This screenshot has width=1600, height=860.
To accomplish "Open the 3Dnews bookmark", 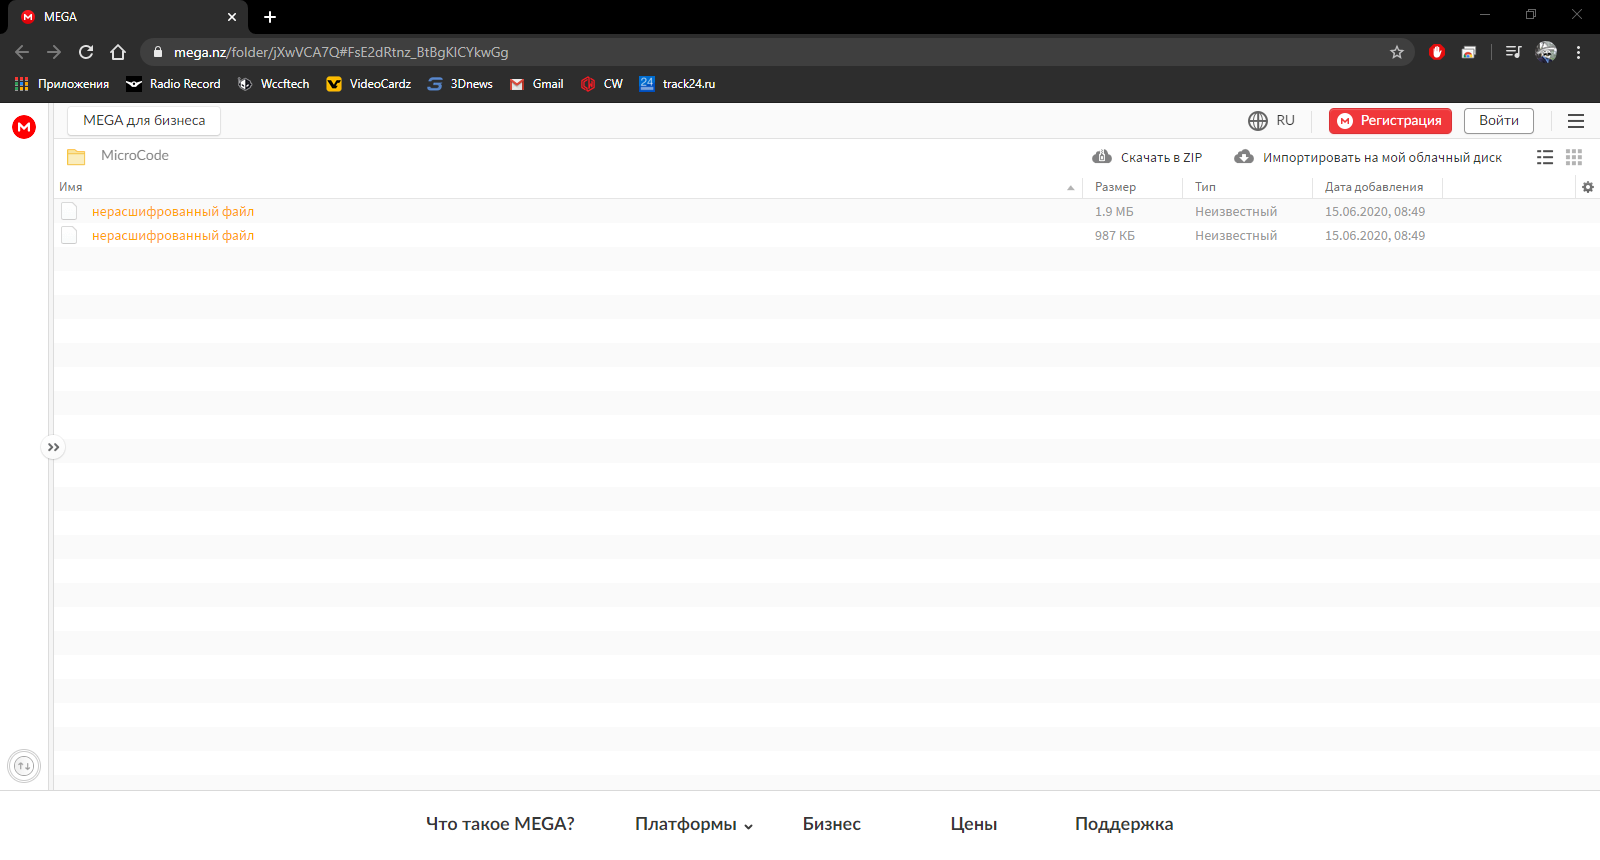I will tap(460, 84).
